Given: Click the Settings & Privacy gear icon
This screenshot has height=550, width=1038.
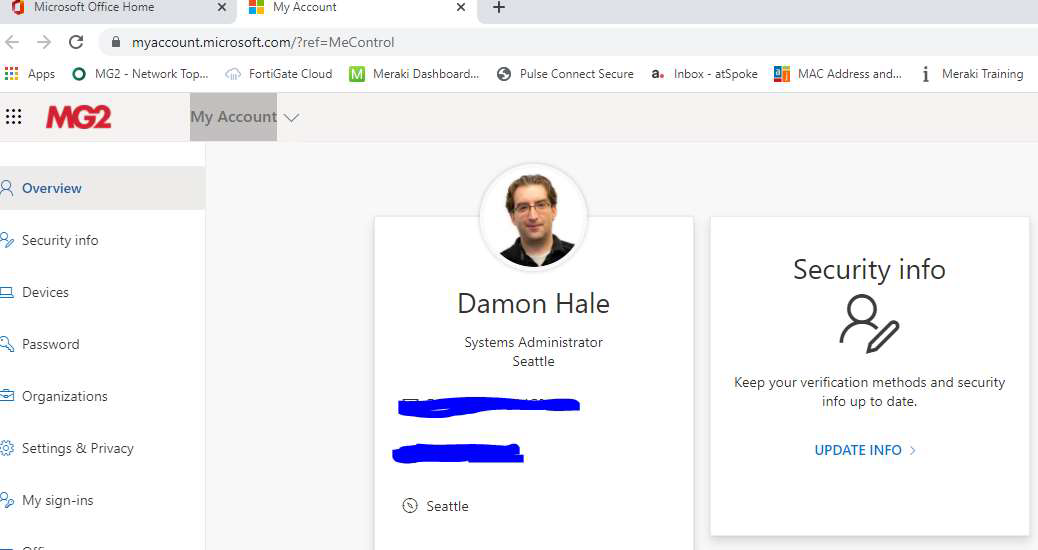Looking at the screenshot, I should [x=7, y=448].
